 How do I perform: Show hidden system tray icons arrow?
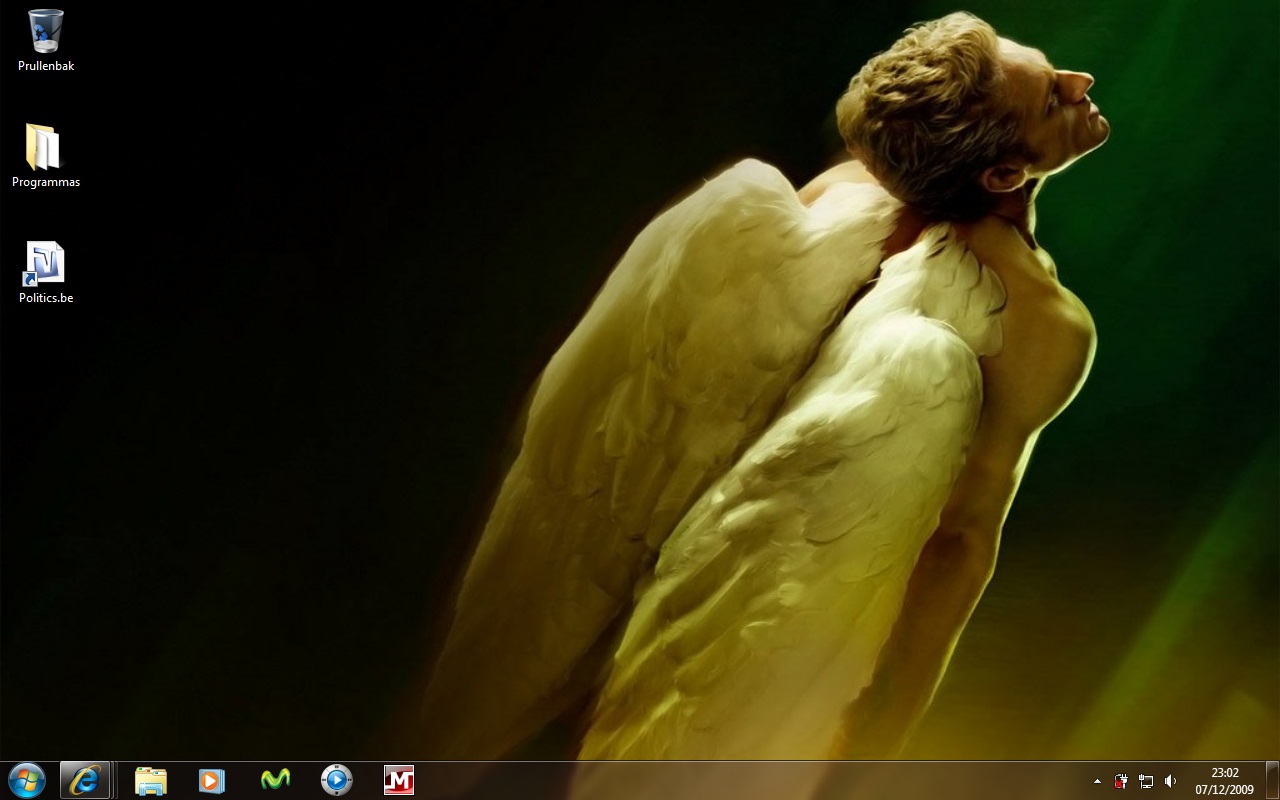(1097, 781)
